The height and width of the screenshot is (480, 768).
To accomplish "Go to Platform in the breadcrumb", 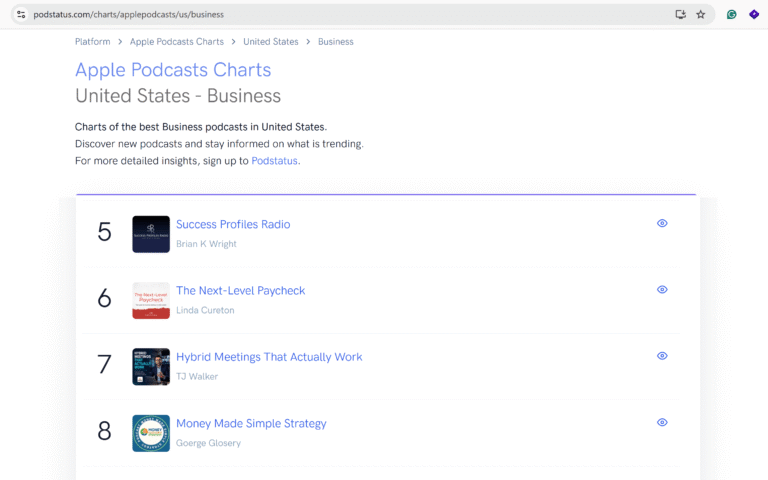I will [x=93, y=42].
